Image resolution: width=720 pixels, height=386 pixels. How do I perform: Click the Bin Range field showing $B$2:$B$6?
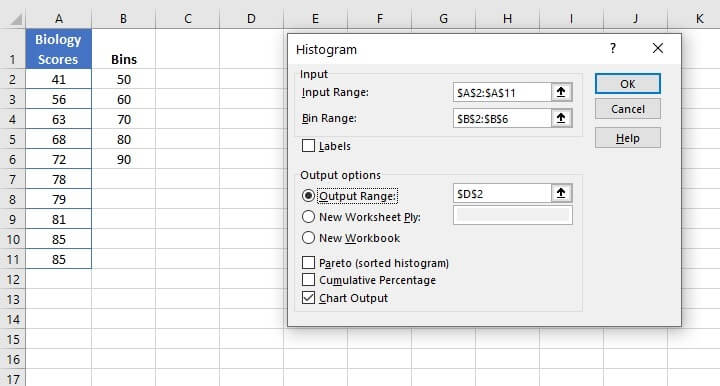click(x=502, y=118)
